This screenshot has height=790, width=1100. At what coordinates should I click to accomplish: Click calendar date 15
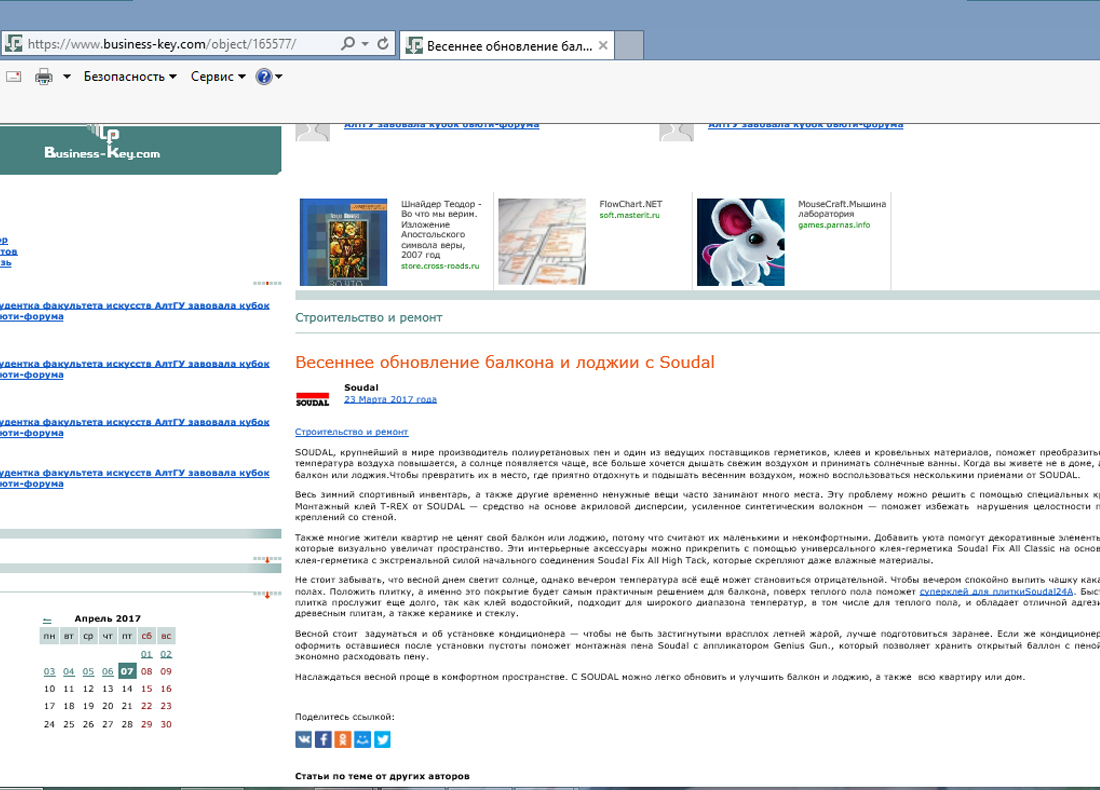[x=146, y=689]
